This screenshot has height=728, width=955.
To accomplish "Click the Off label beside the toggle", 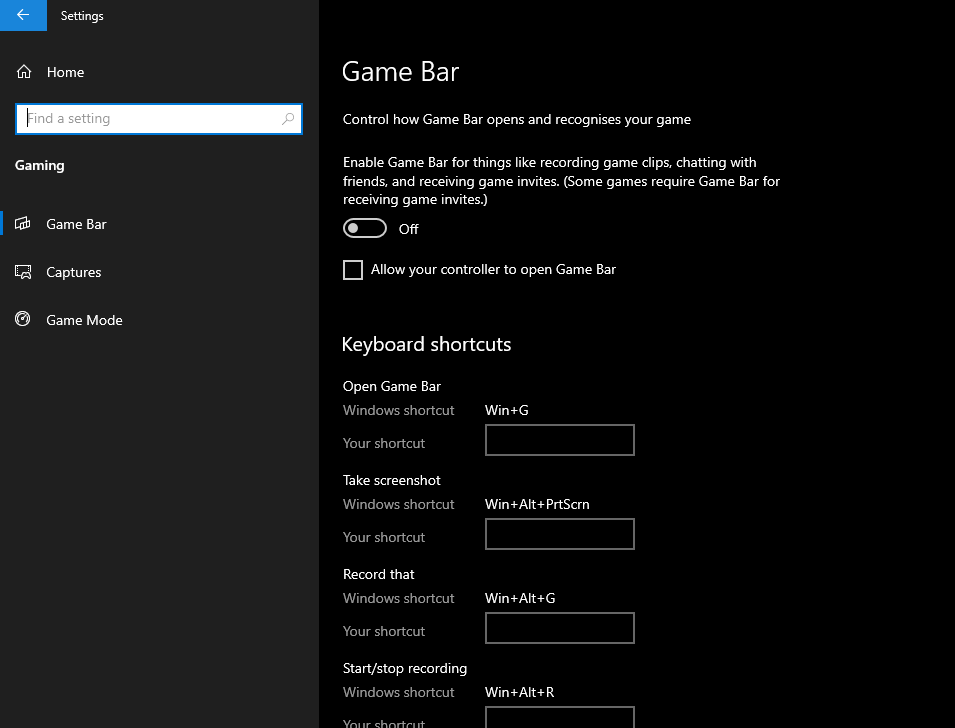I will [x=409, y=229].
